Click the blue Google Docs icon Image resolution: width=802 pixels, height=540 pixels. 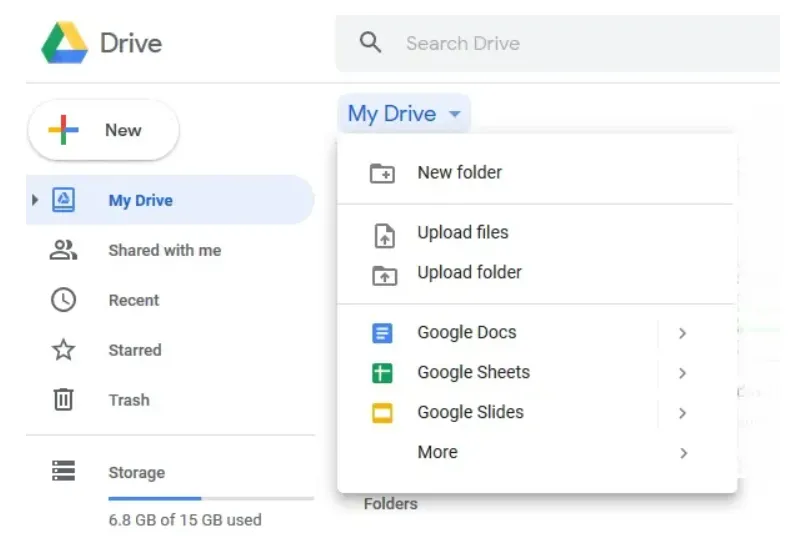click(382, 333)
